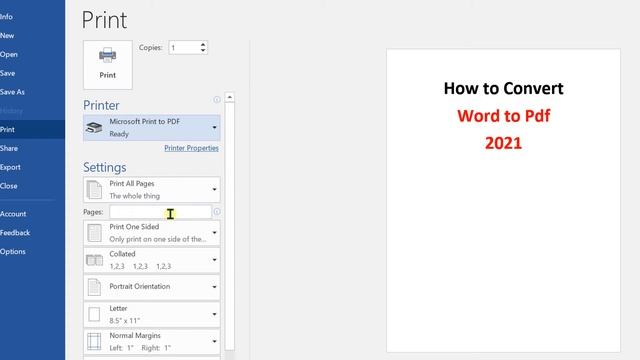The width and height of the screenshot is (640, 360).
Task: Click the one-sided page icon
Action: tap(94, 233)
